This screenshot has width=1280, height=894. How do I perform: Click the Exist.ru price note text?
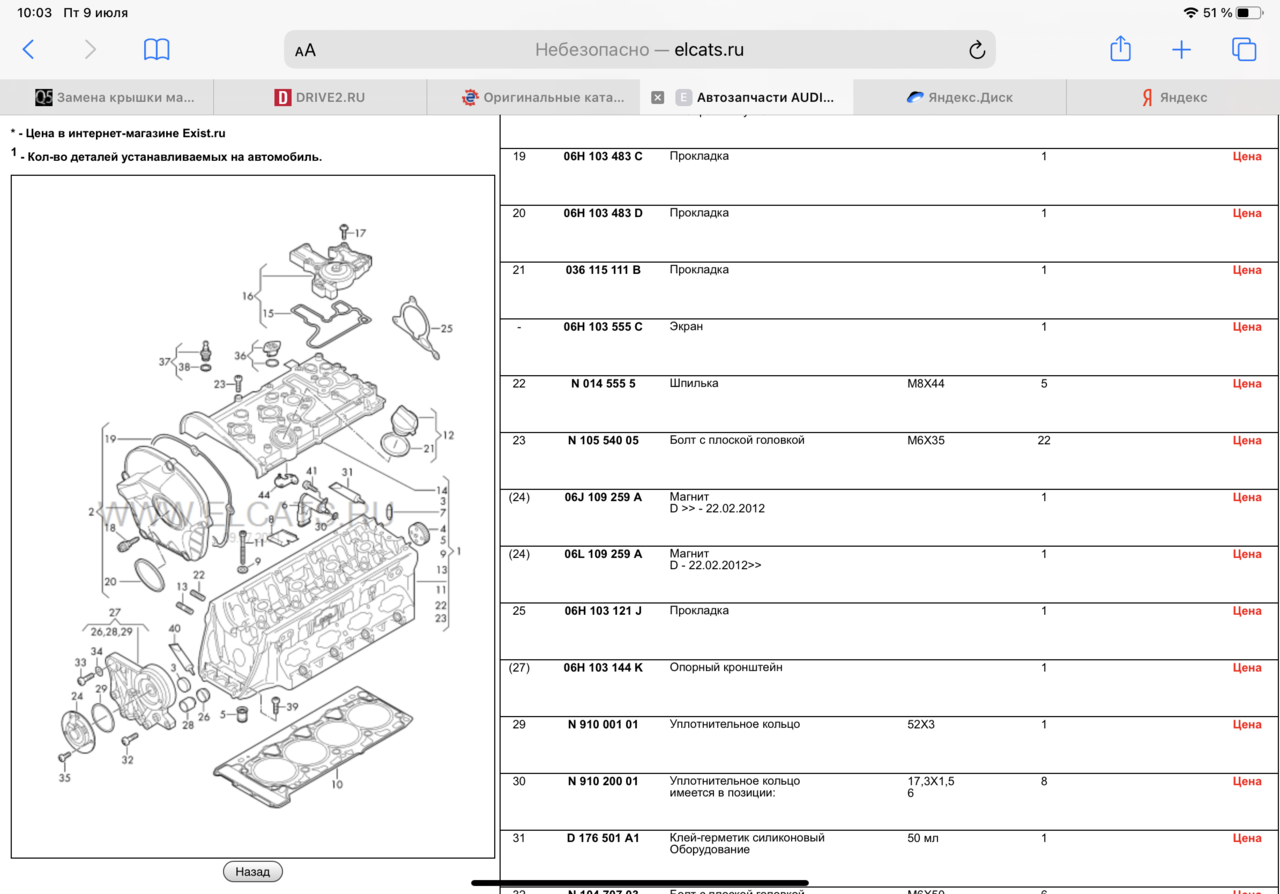(x=118, y=133)
